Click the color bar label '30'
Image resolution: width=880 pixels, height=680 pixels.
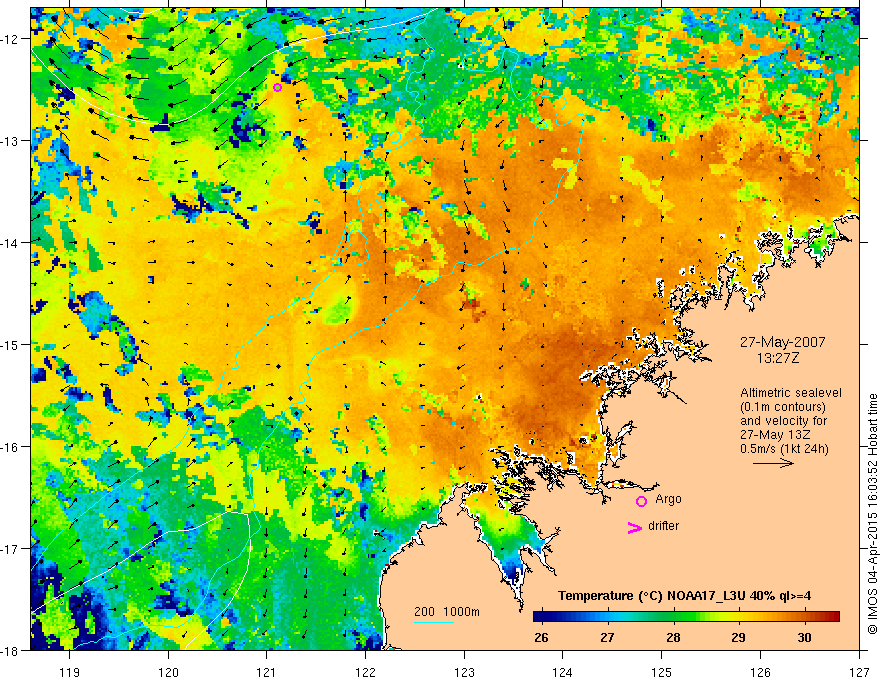pos(804,638)
